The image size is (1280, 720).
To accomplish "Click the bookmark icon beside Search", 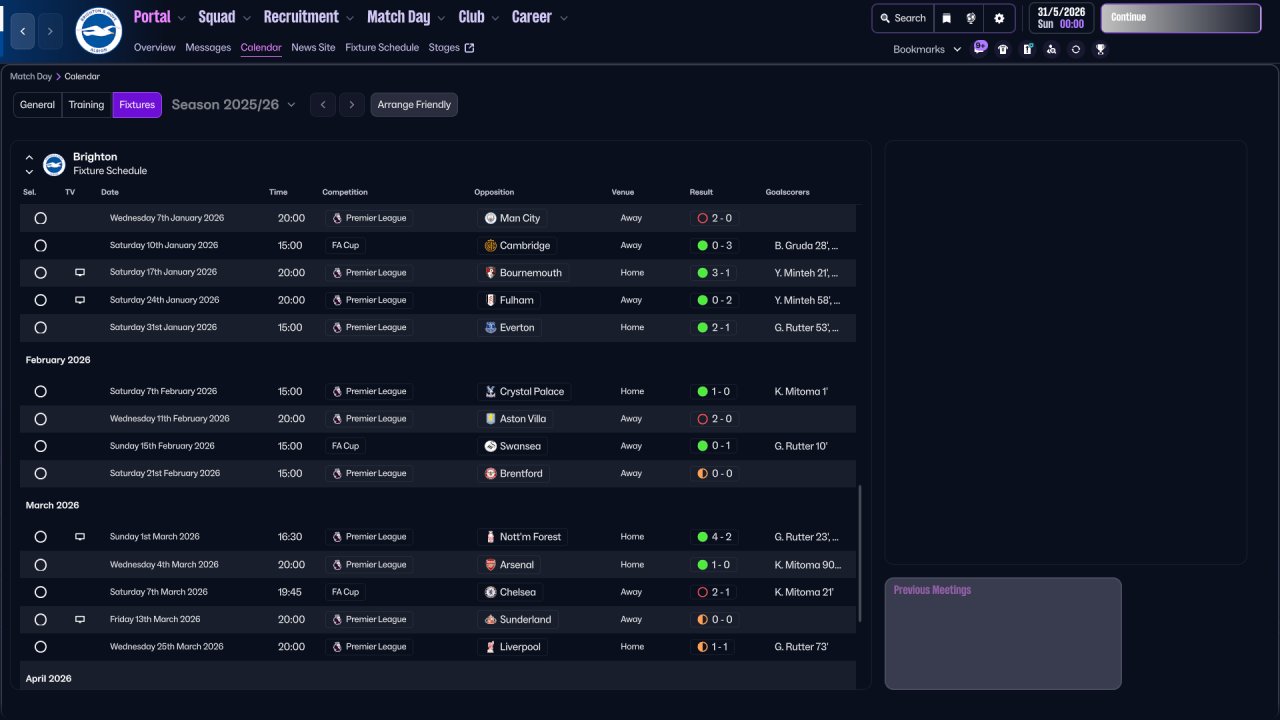I will pyautogui.click(x=946, y=18).
